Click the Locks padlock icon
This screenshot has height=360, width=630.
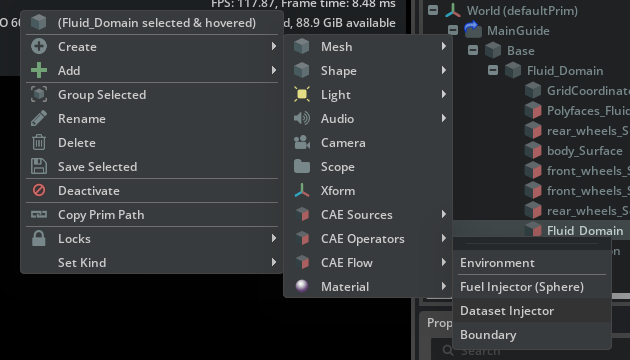click(x=39, y=239)
